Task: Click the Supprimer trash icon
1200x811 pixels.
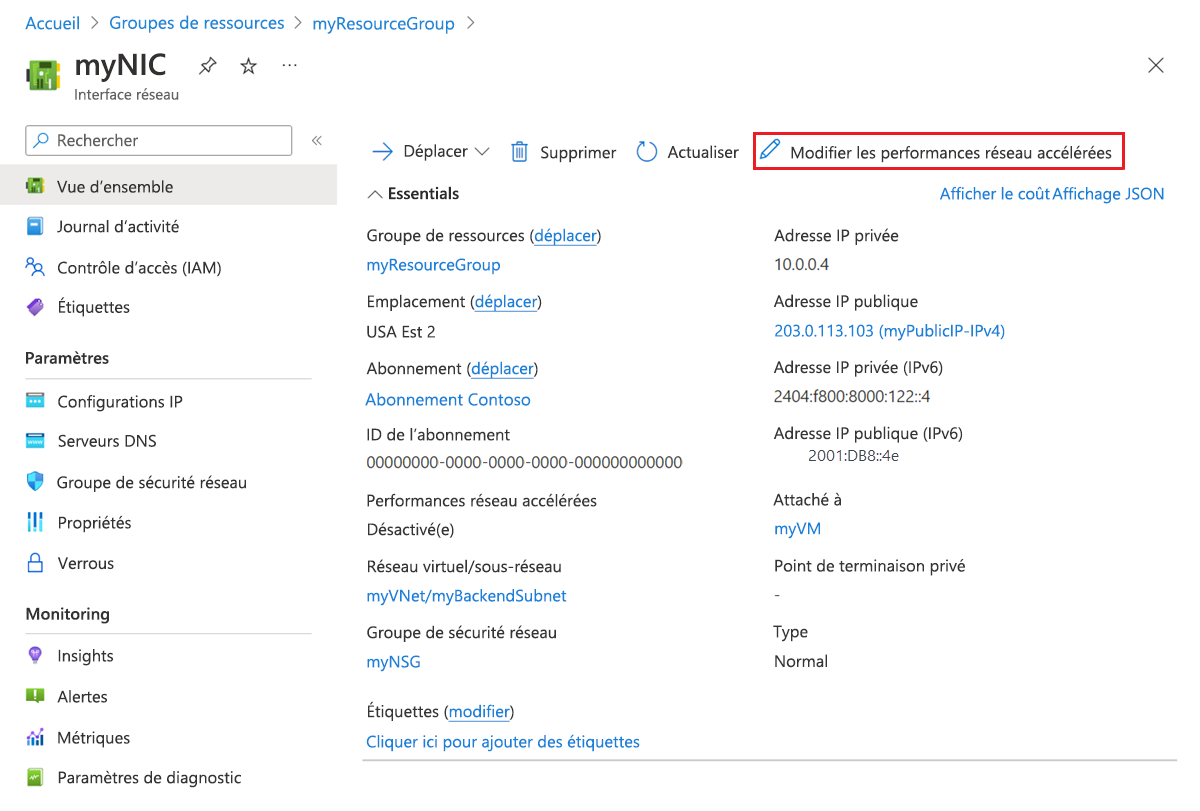Action: point(519,152)
